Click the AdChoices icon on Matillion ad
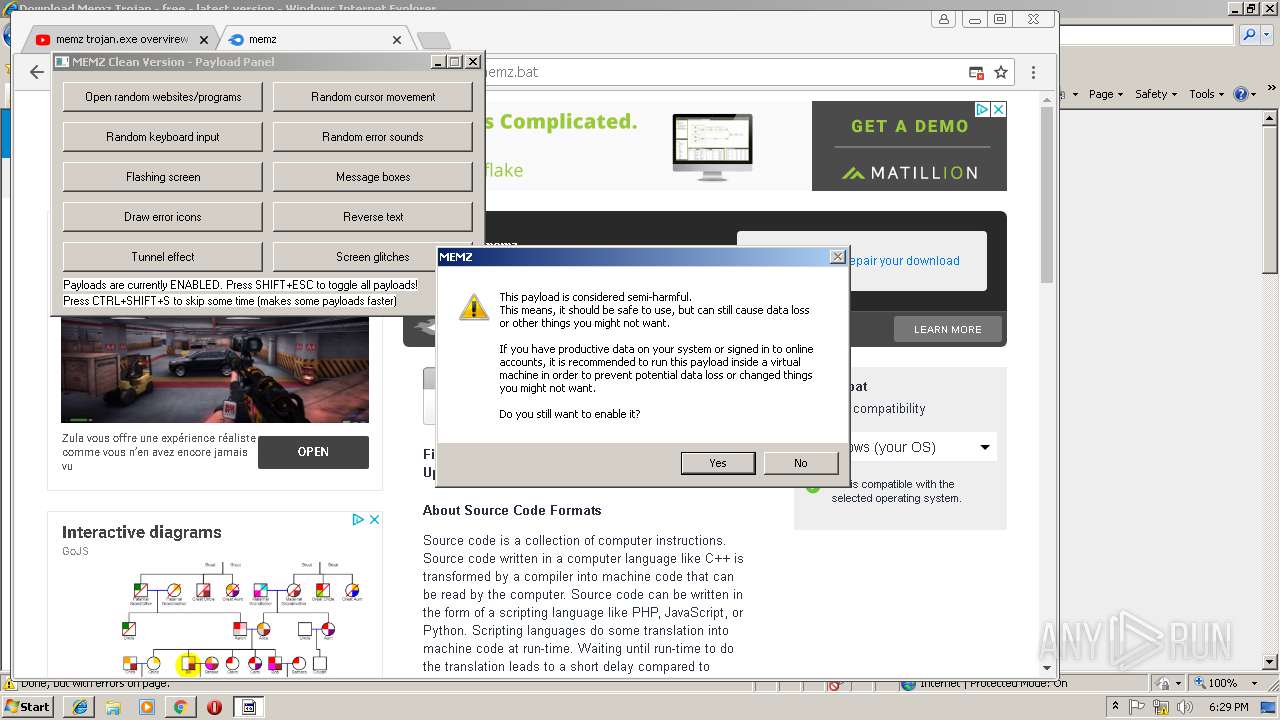This screenshot has height=720, width=1280. coord(983,109)
